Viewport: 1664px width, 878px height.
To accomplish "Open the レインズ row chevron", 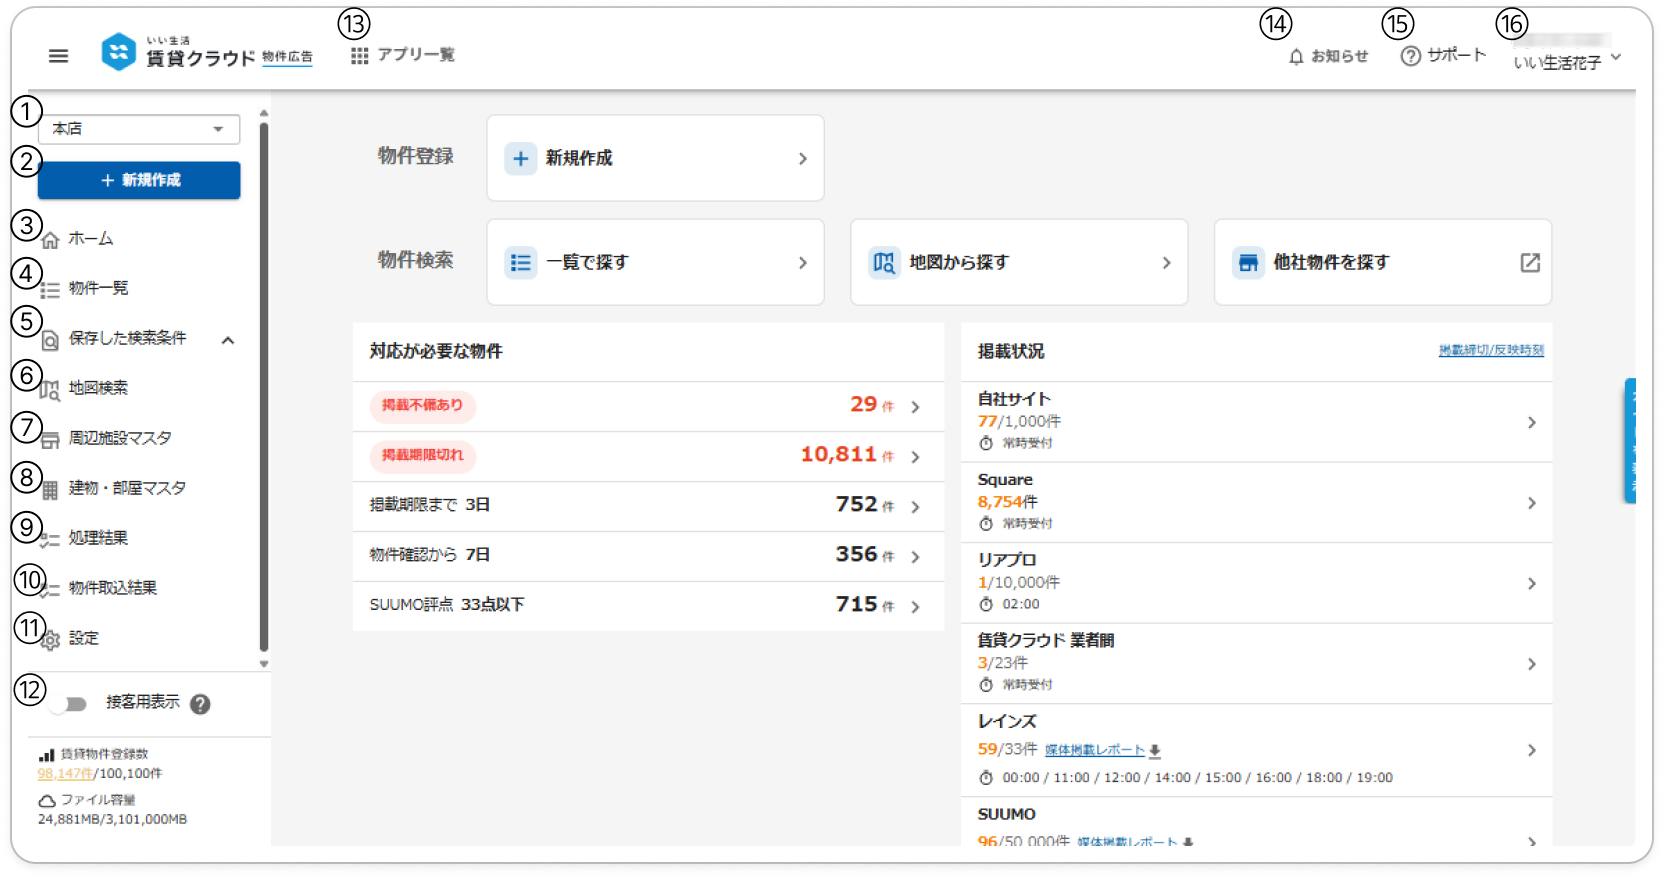I will point(1532,751).
